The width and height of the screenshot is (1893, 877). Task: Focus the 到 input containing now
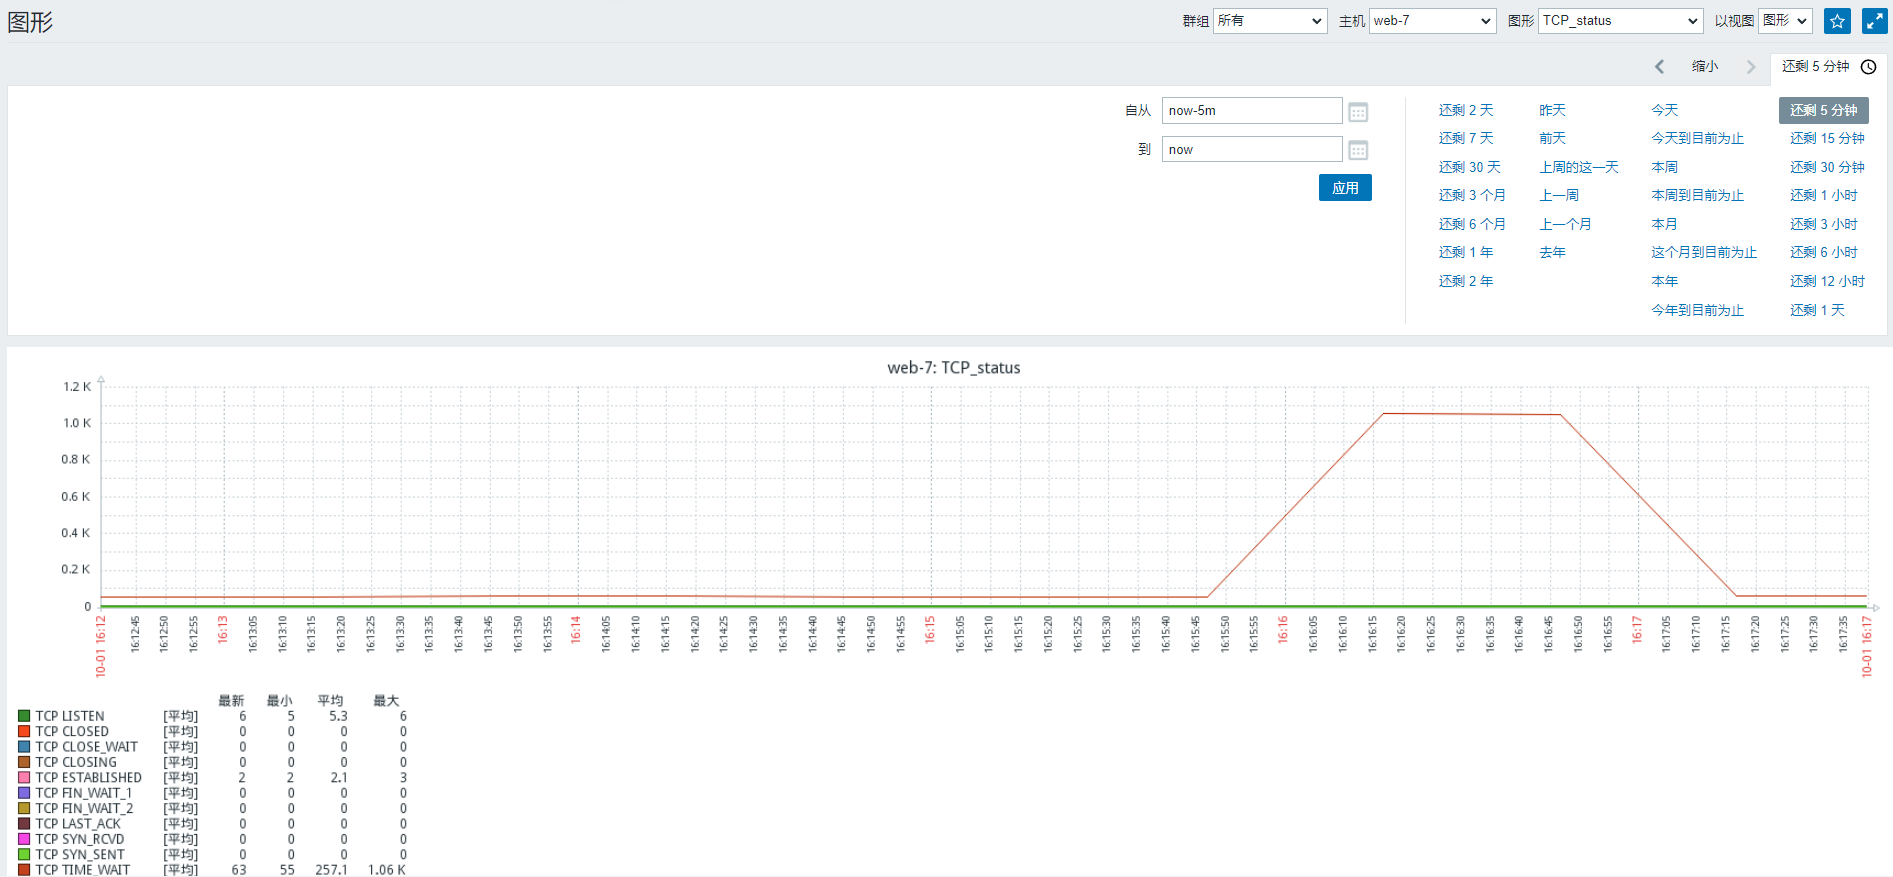(x=1252, y=150)
